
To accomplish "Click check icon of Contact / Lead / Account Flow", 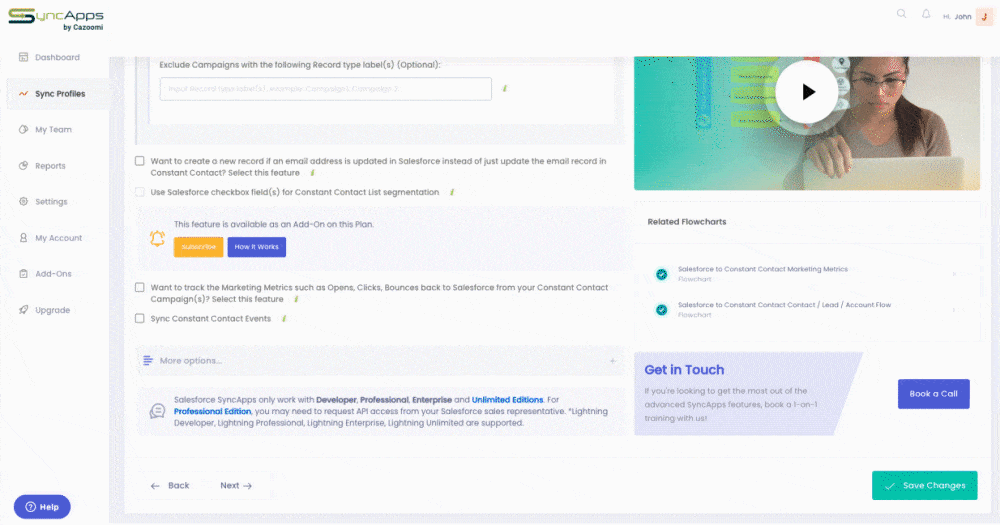I will 662,310.
